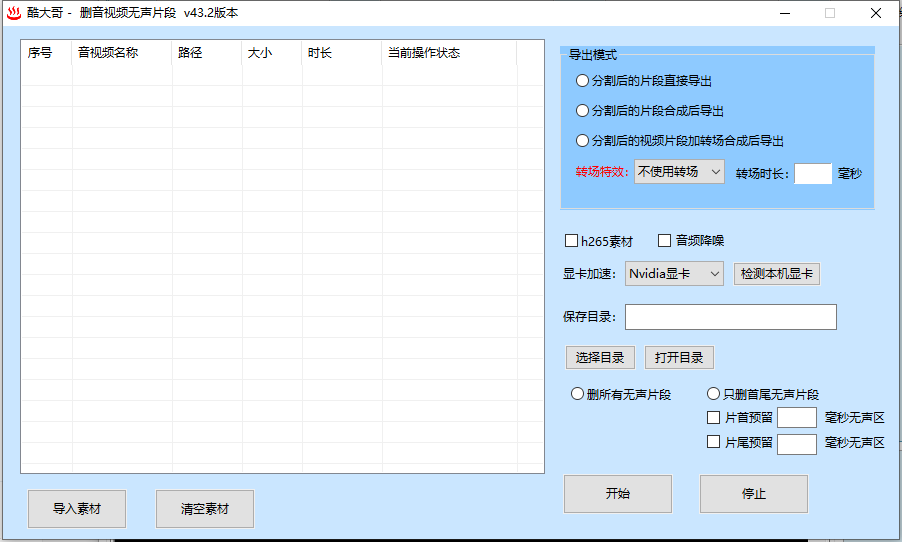Click the 选择目录 button

(x=600, y=358)
